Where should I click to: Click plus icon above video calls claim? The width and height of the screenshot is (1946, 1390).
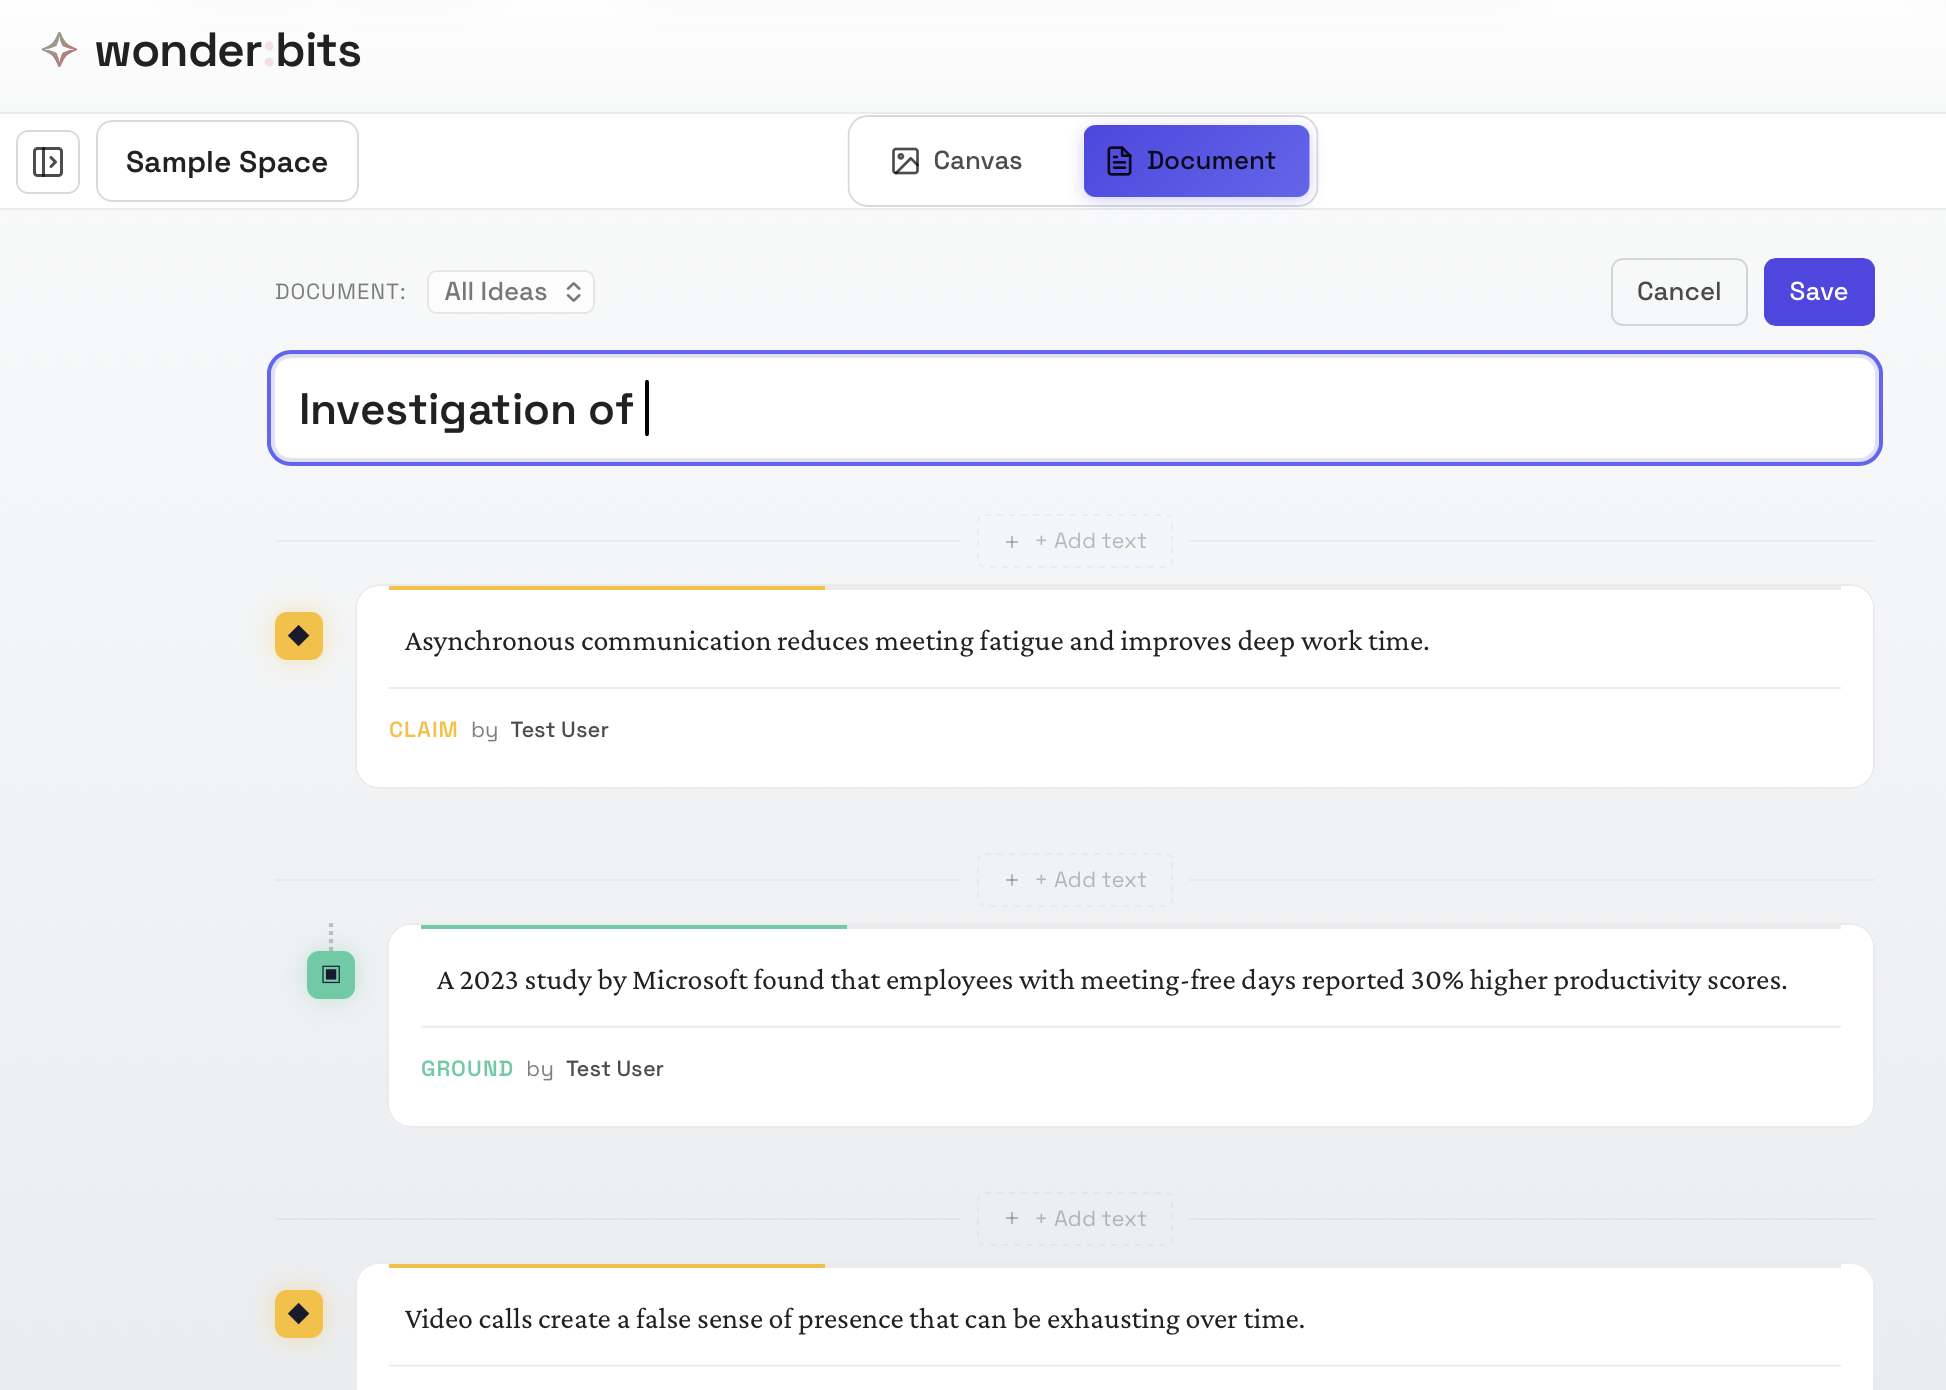pyautogui.click(x=1012, y=1219)
